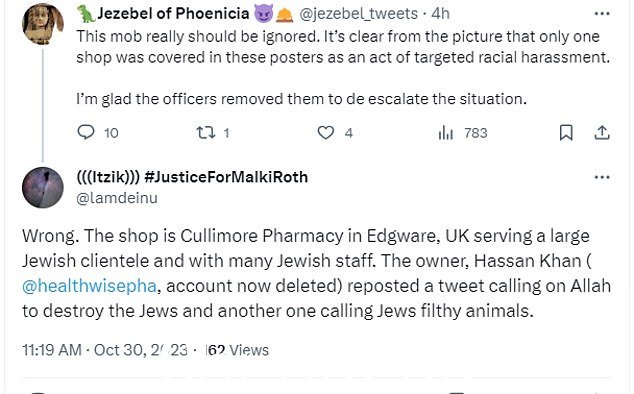Share Jezebel's tweet via upload icon
Image resolution: width=634 pixels, height=394 pixels.
click(602, 133)
